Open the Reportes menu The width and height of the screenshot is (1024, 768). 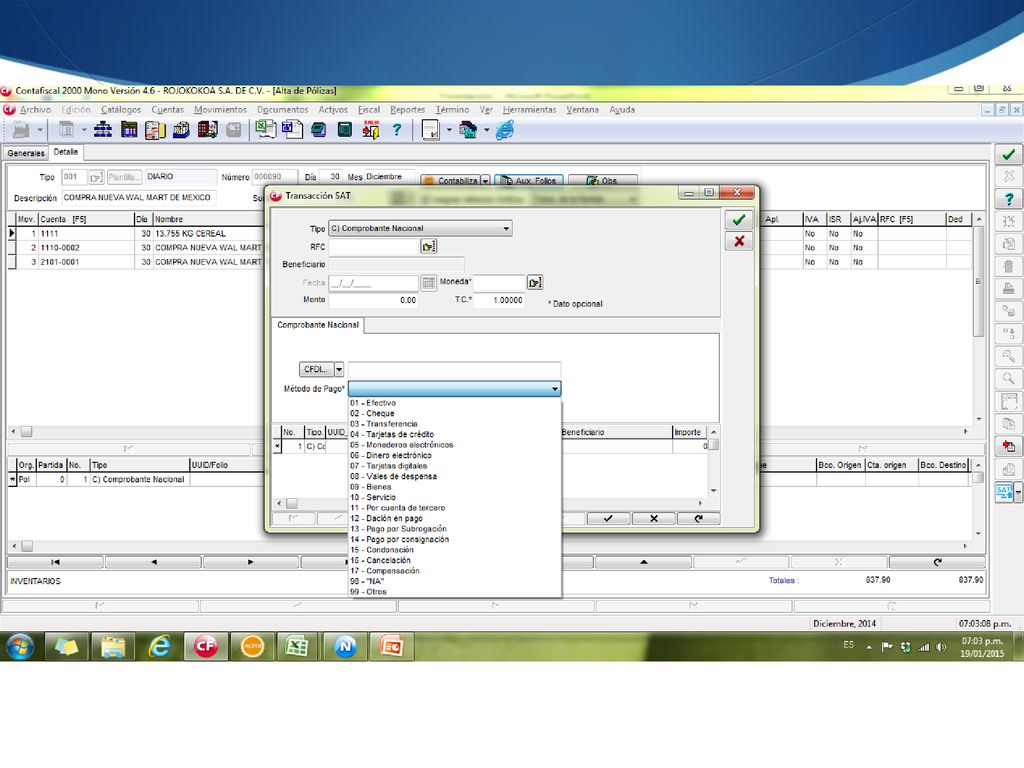[408, 110]
